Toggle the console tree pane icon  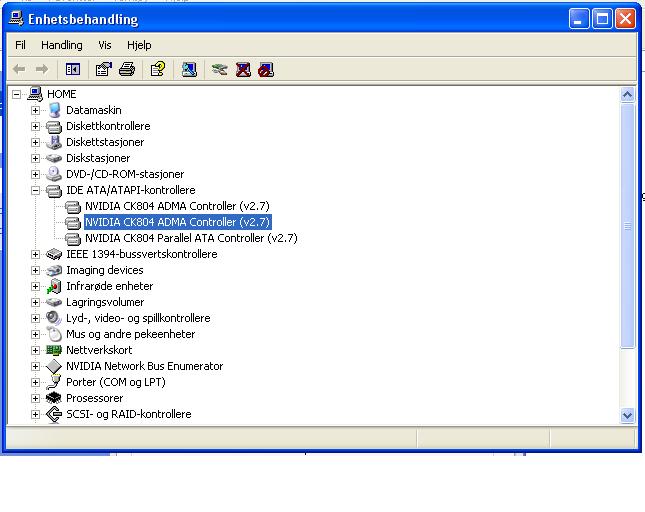click(x=73, y=70)
